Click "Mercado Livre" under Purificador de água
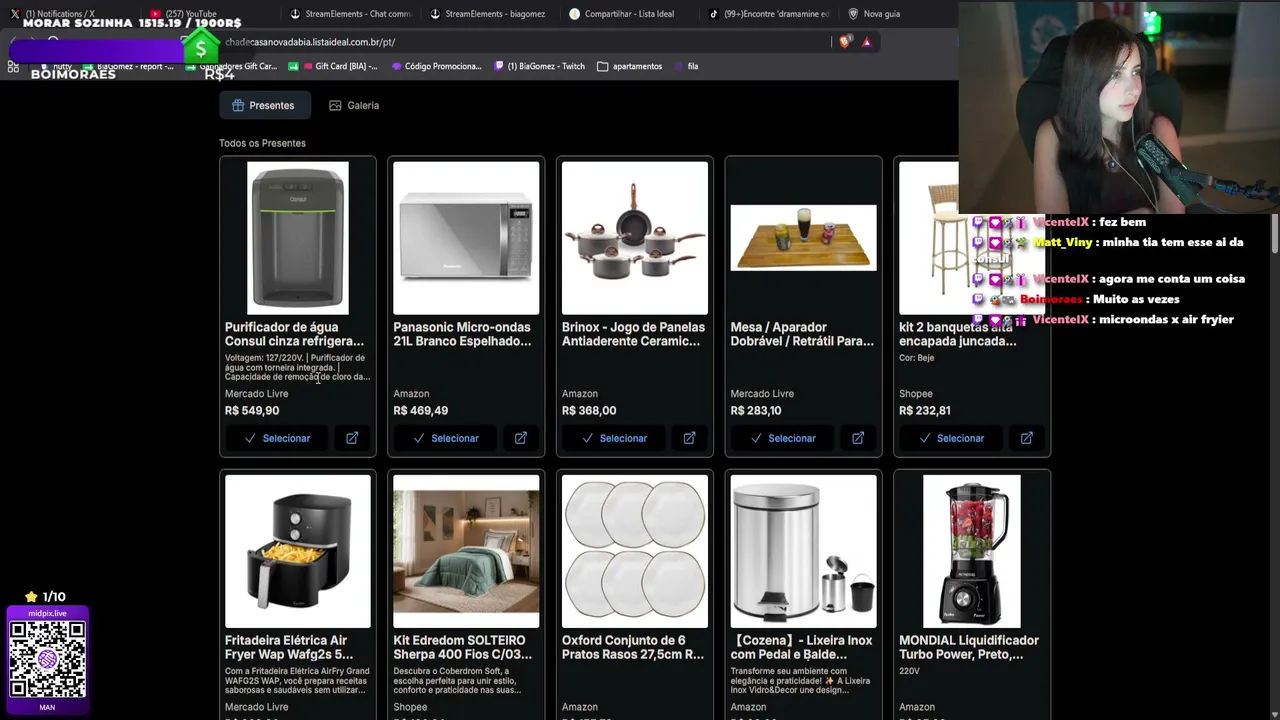 [256, 394]
